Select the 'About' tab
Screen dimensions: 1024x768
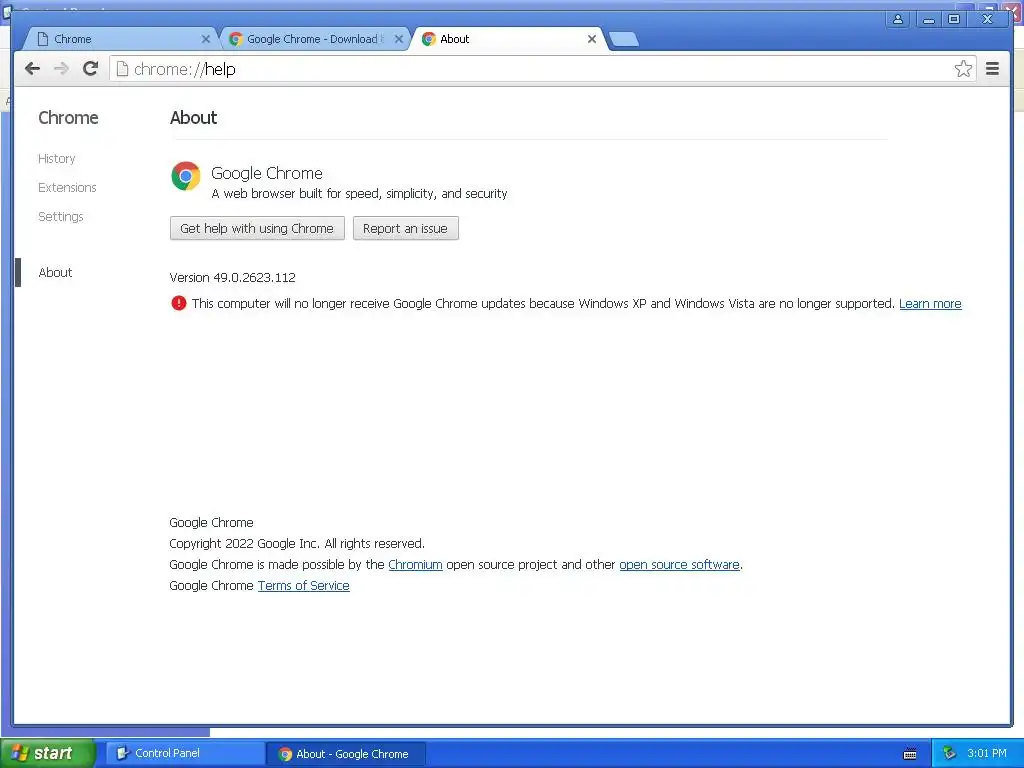508,39
